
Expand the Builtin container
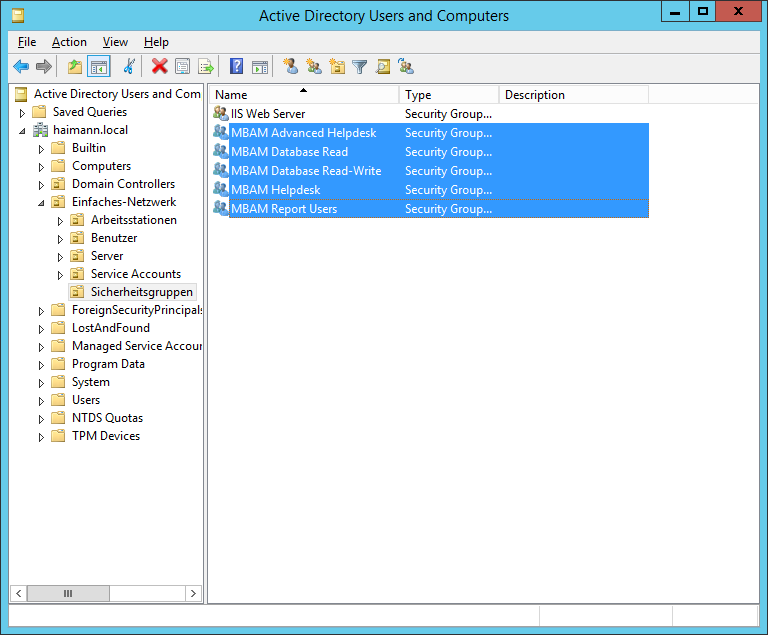[x=41, y=149]
